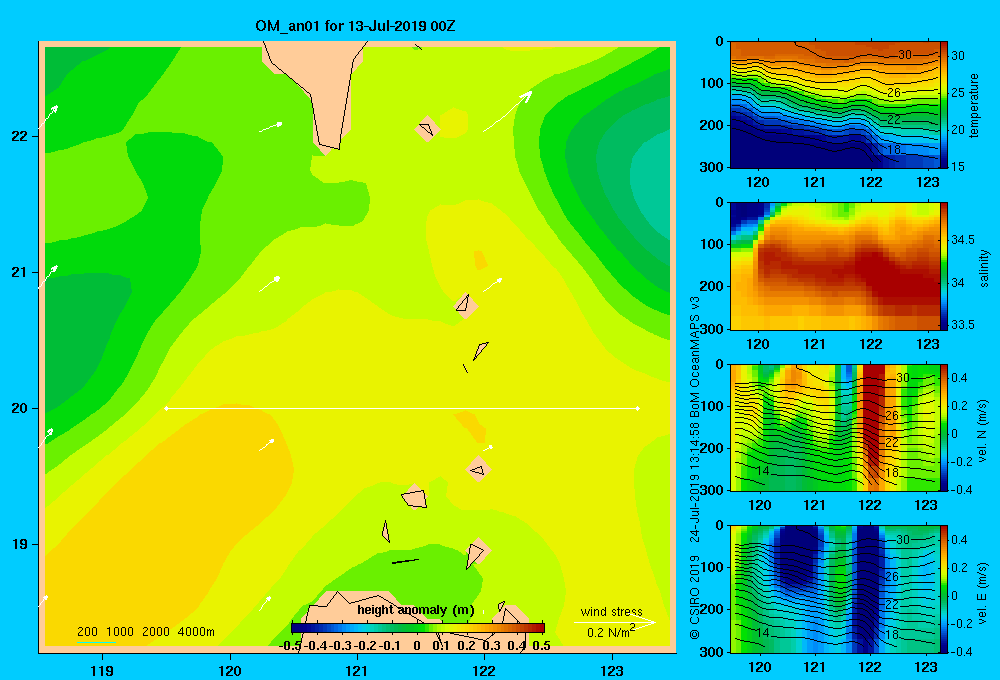The height and width of the screenshot is (680, 1000).
Task: Click the title OM_an01 for 13-Jul-2019 00Z
Action: [355, 26]
